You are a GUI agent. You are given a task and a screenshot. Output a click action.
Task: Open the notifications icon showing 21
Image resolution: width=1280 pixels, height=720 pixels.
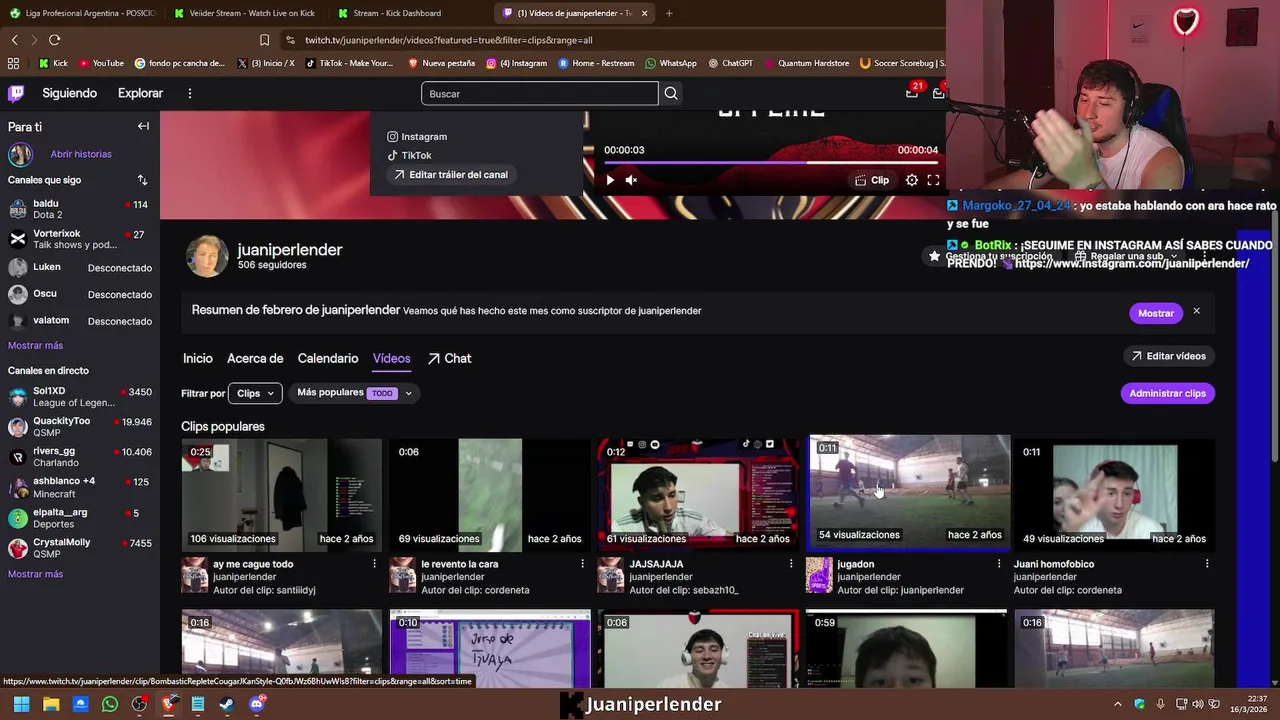[x=912, y=93]
